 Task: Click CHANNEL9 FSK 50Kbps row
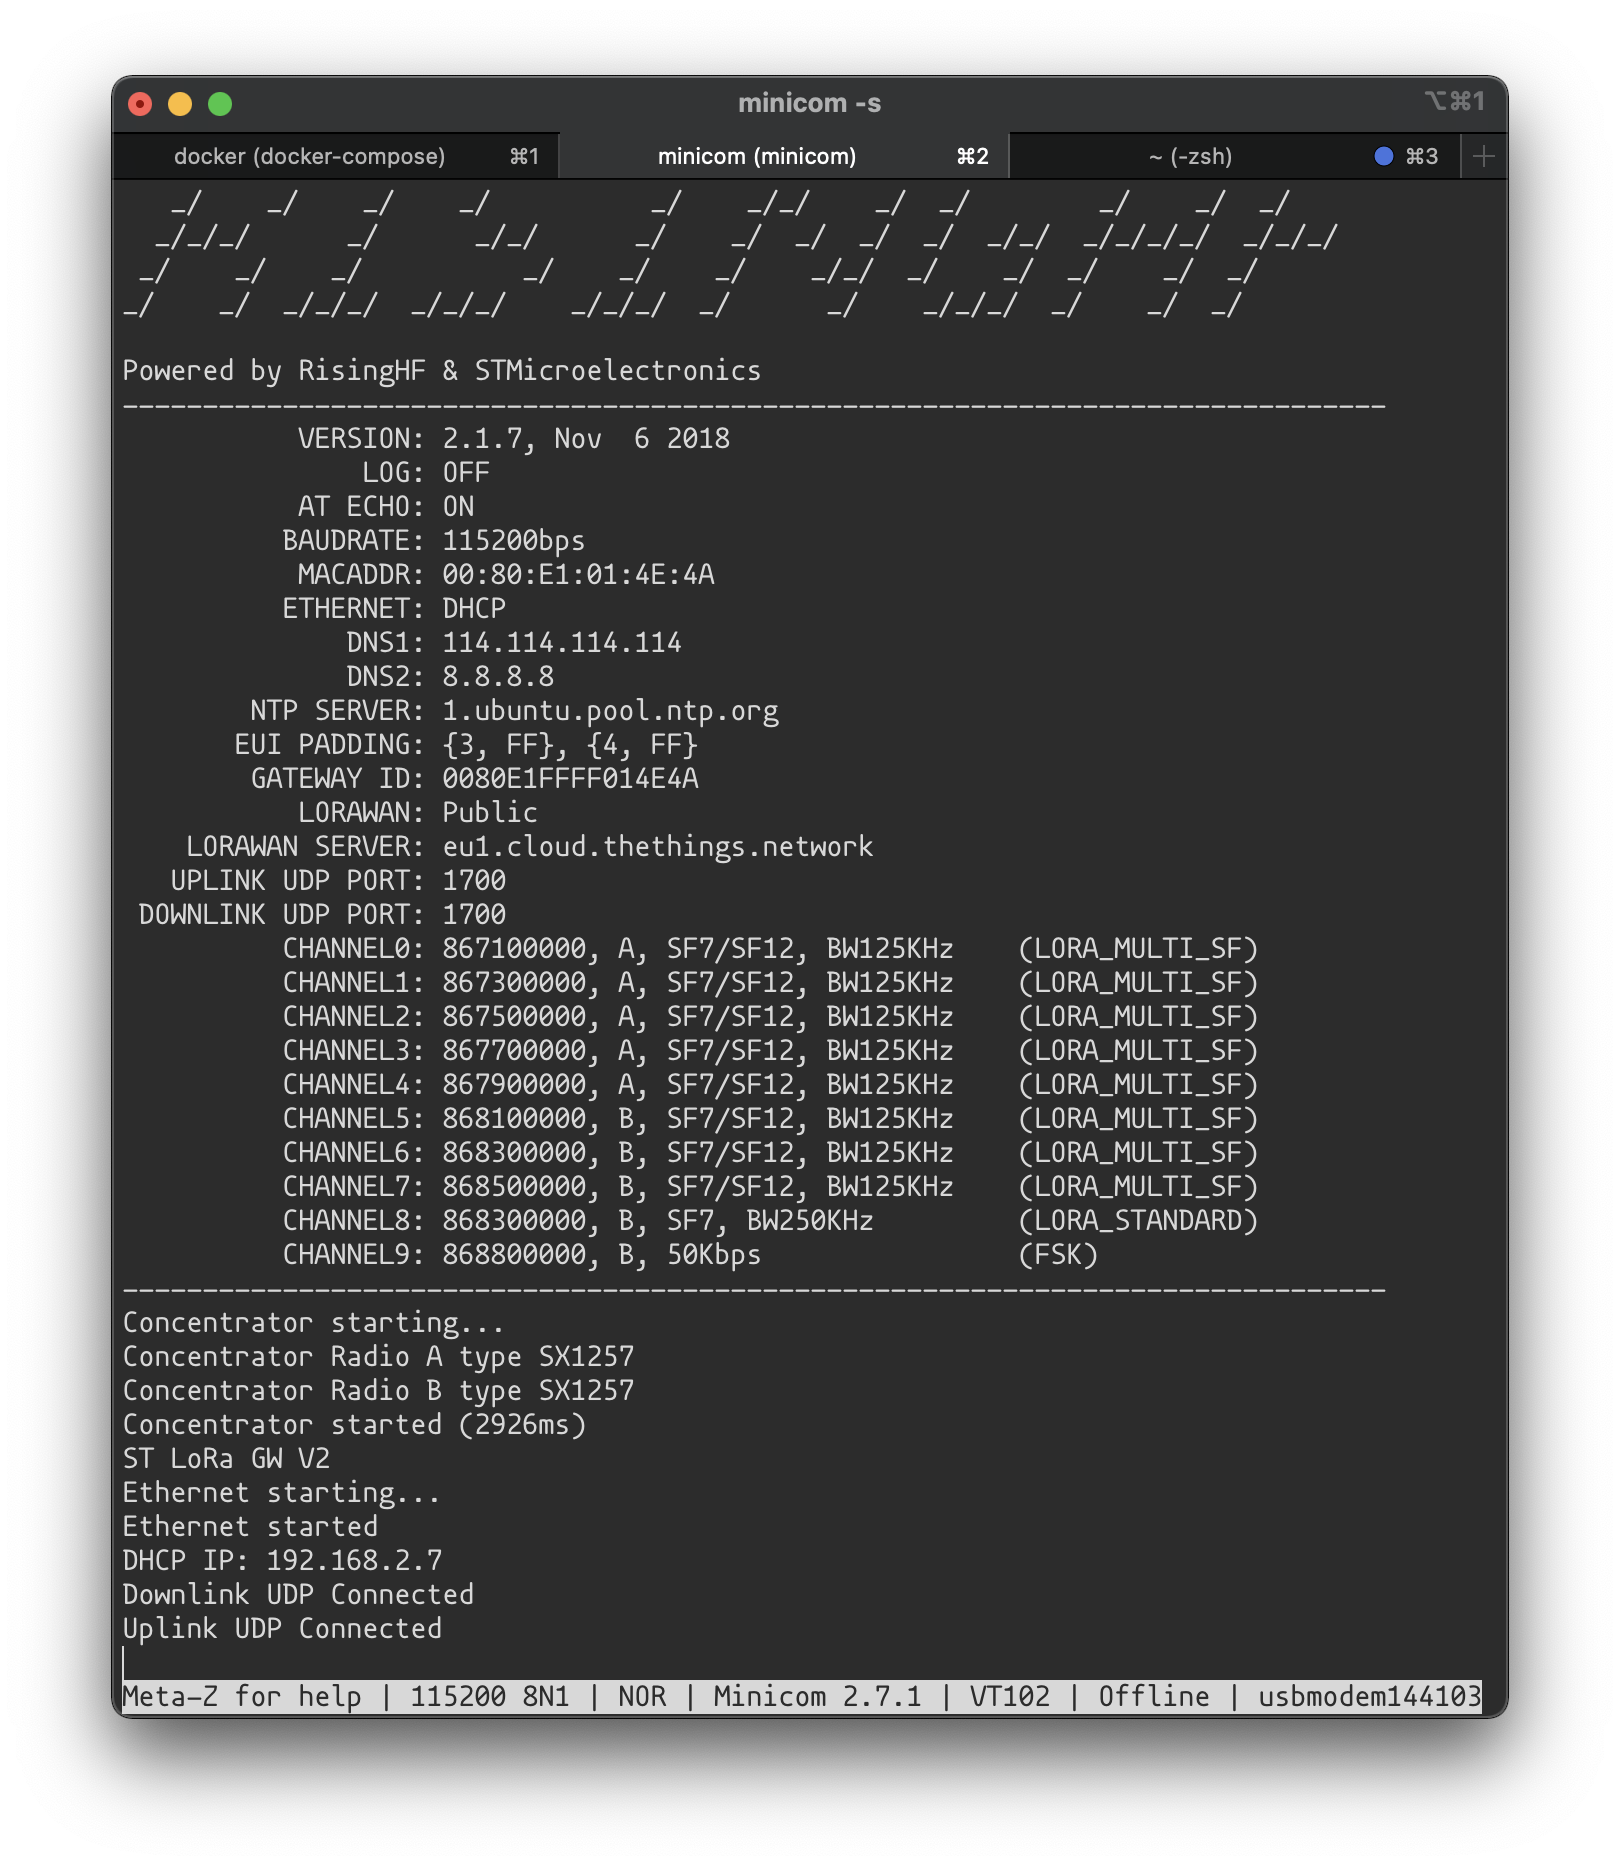690,1255
